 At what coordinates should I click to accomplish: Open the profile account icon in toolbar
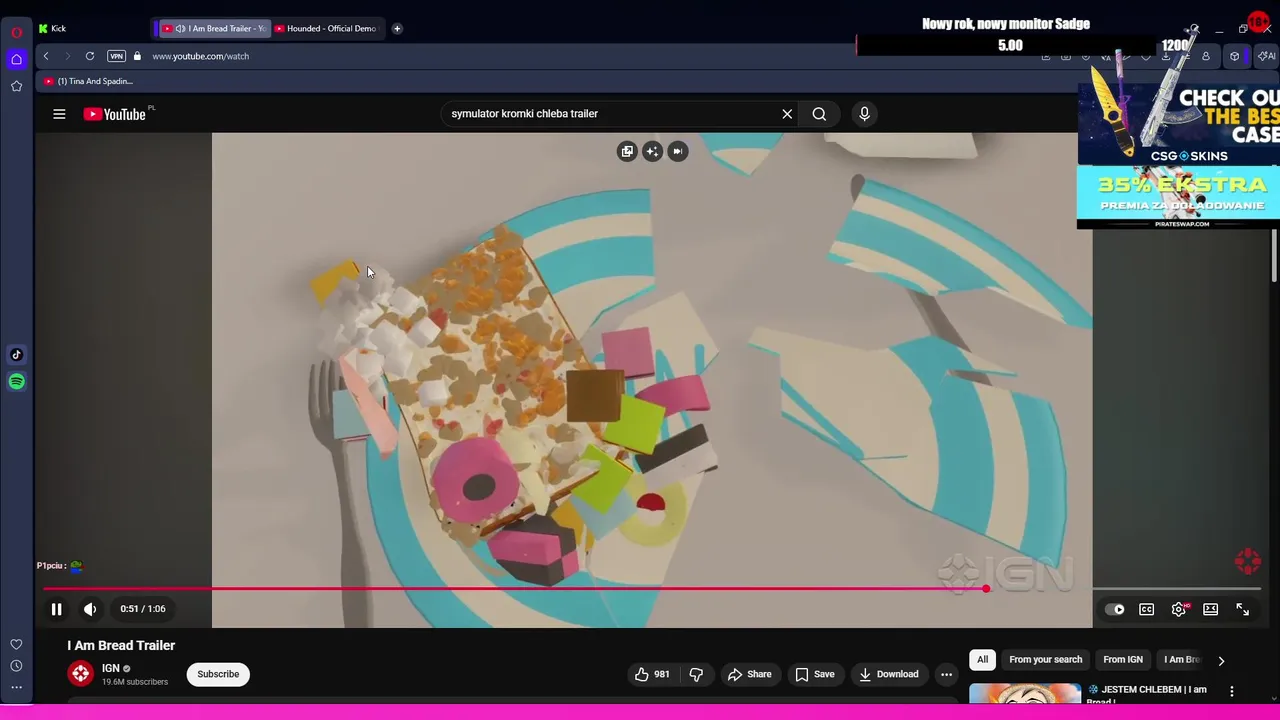click(1205, 57)
